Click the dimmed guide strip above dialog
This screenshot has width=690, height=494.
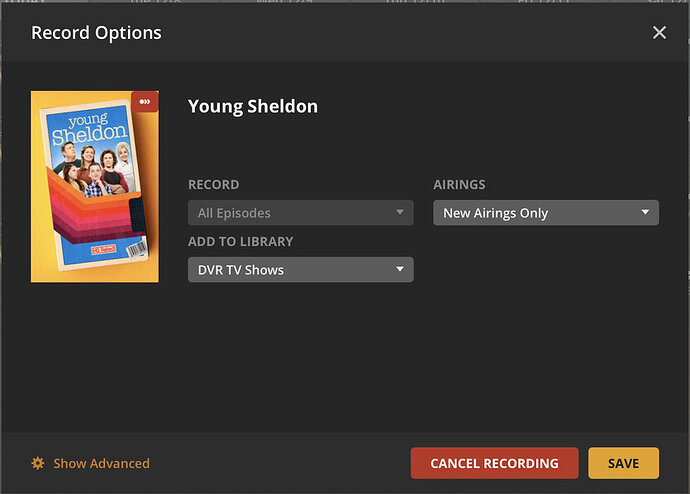pos(345,3)
